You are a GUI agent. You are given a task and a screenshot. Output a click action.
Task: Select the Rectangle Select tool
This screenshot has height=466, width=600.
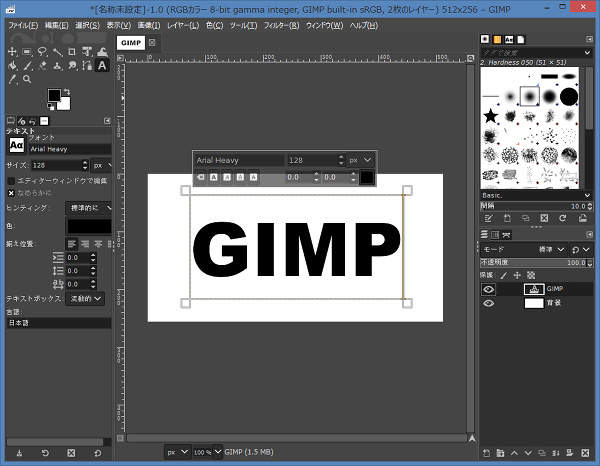click(27, 51)
